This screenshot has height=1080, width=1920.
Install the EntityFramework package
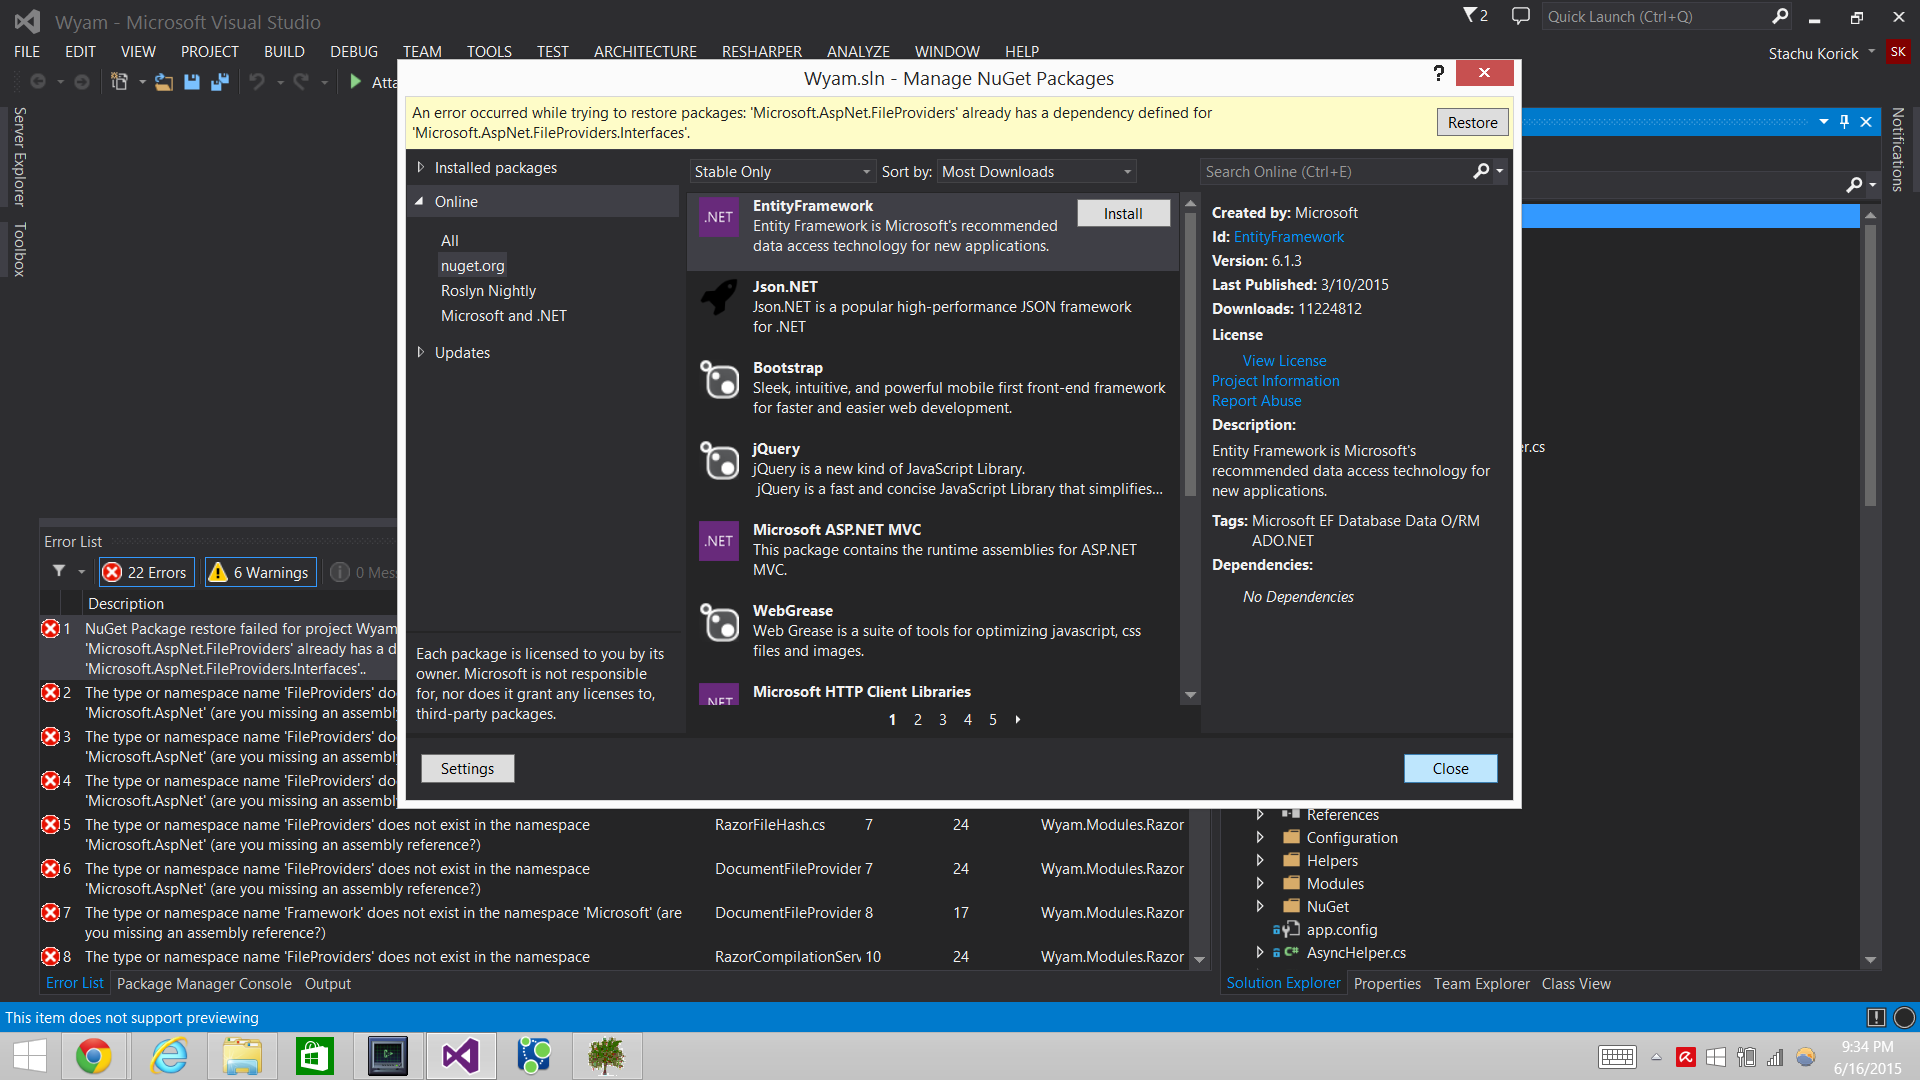[x=1123, y=213]
